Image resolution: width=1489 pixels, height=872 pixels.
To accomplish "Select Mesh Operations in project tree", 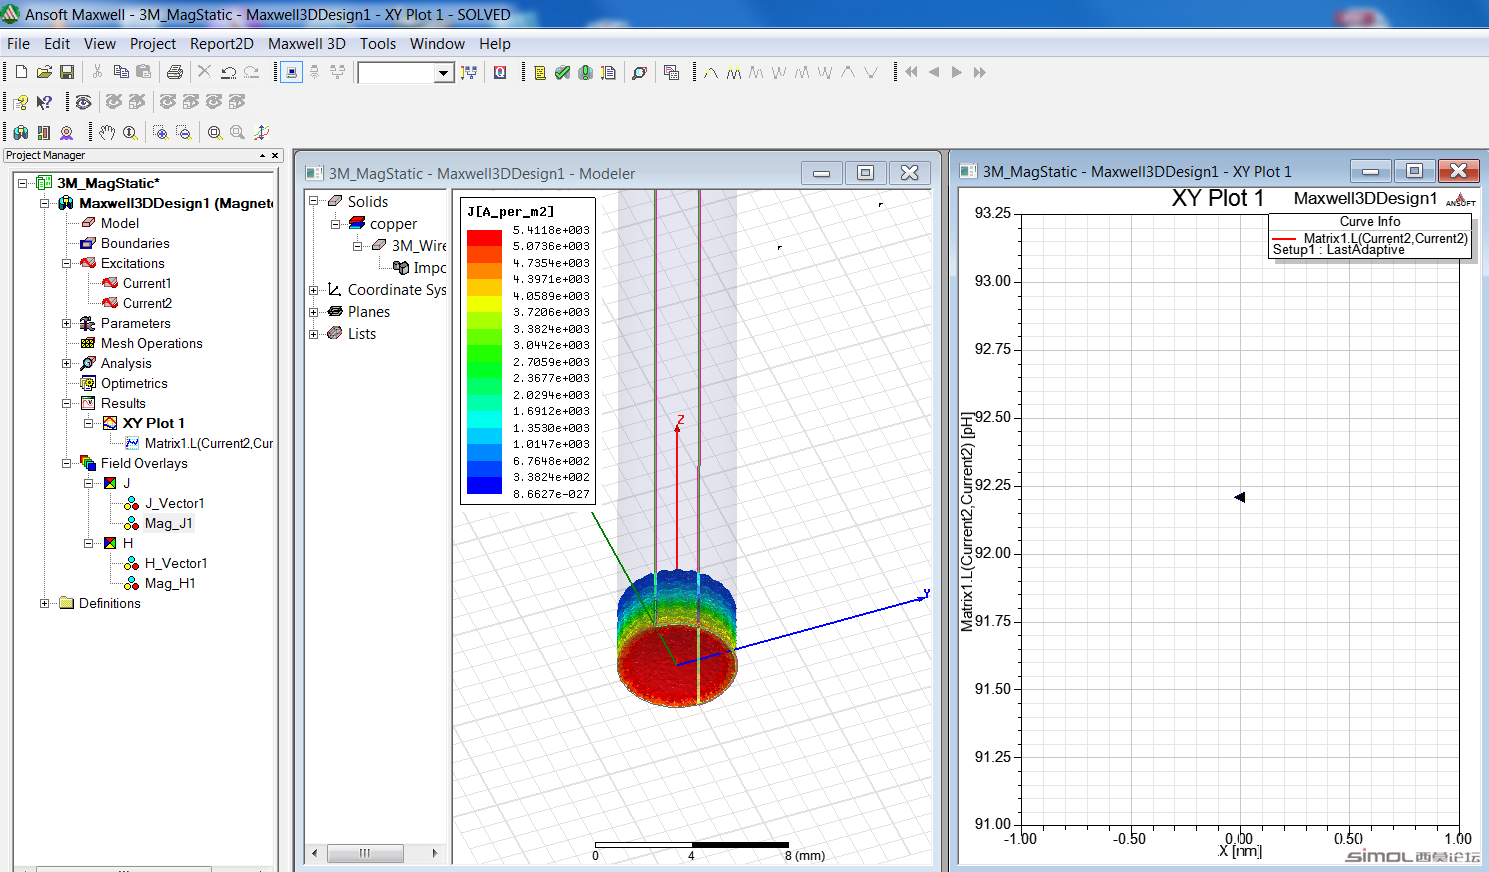I will point(151,343).
